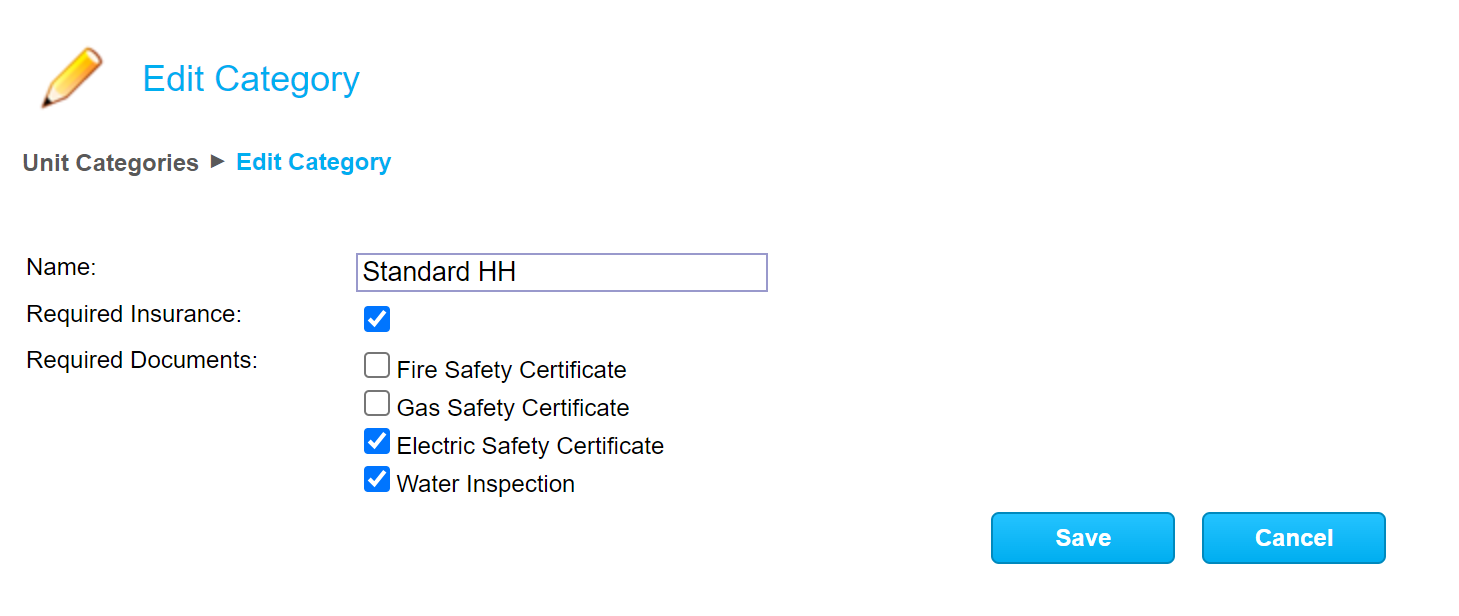Save the category changes

point(1082,538)
